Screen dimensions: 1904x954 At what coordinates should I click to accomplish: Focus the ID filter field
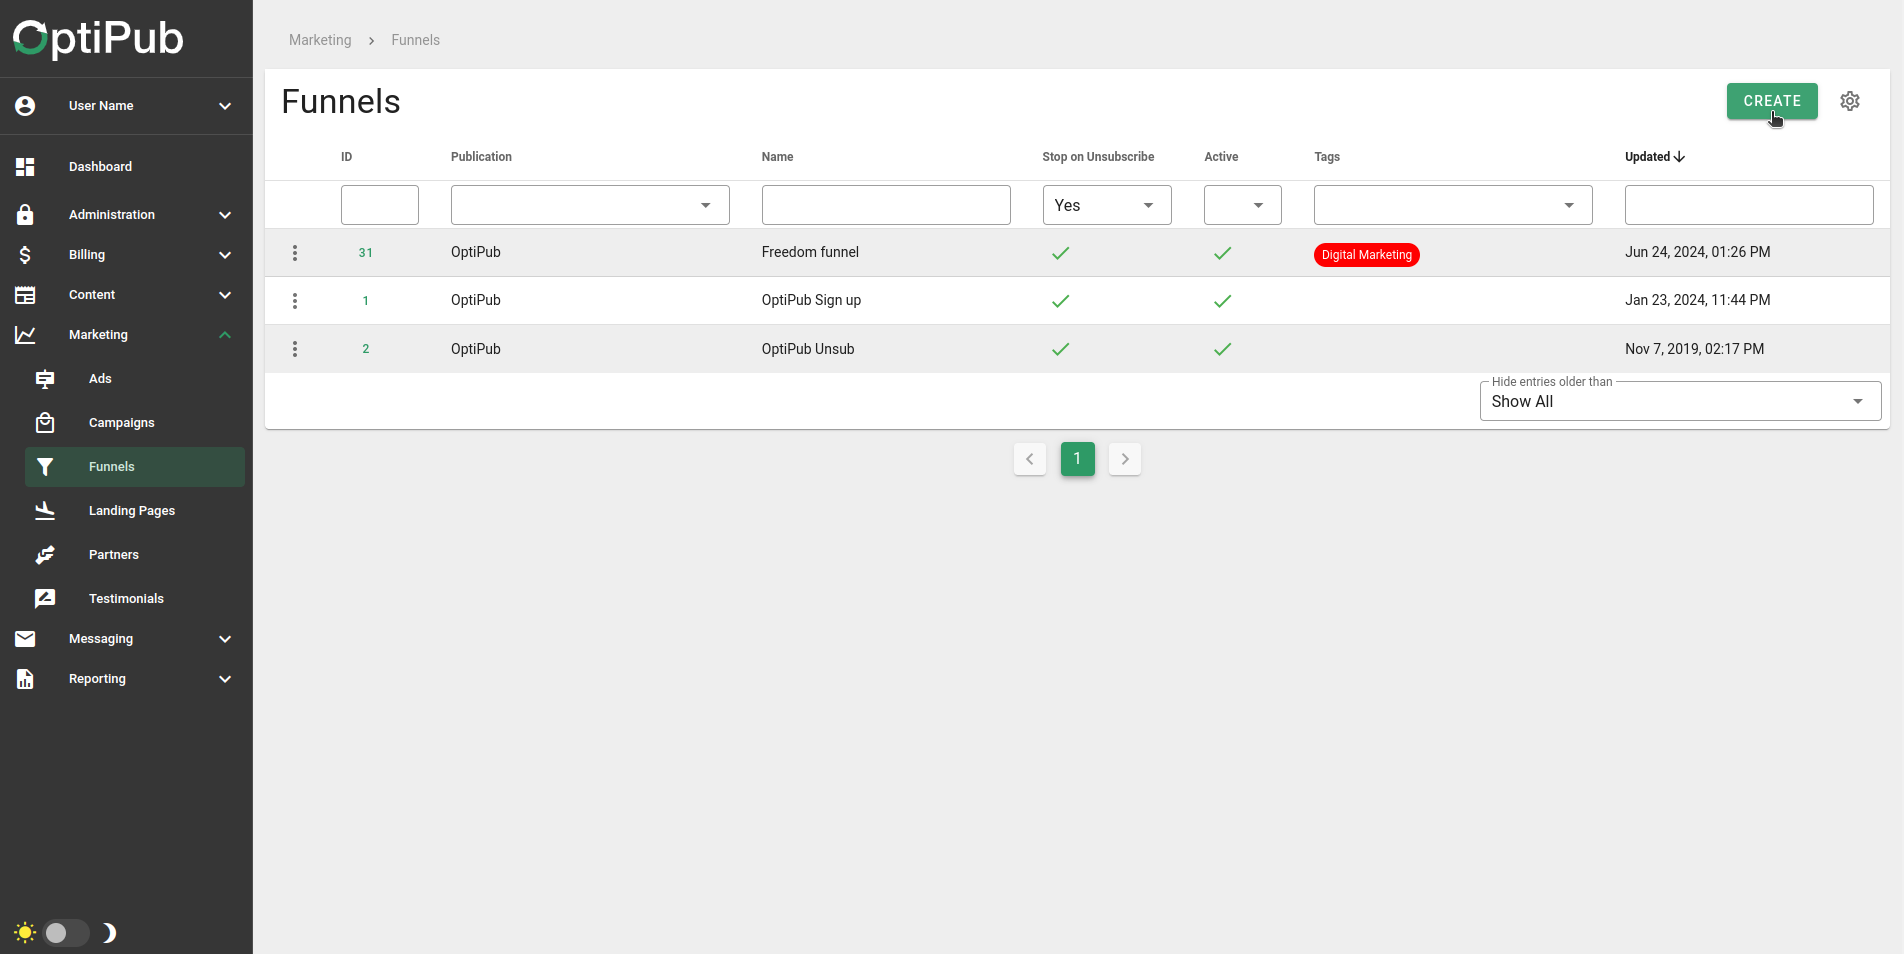coord(380,205)
